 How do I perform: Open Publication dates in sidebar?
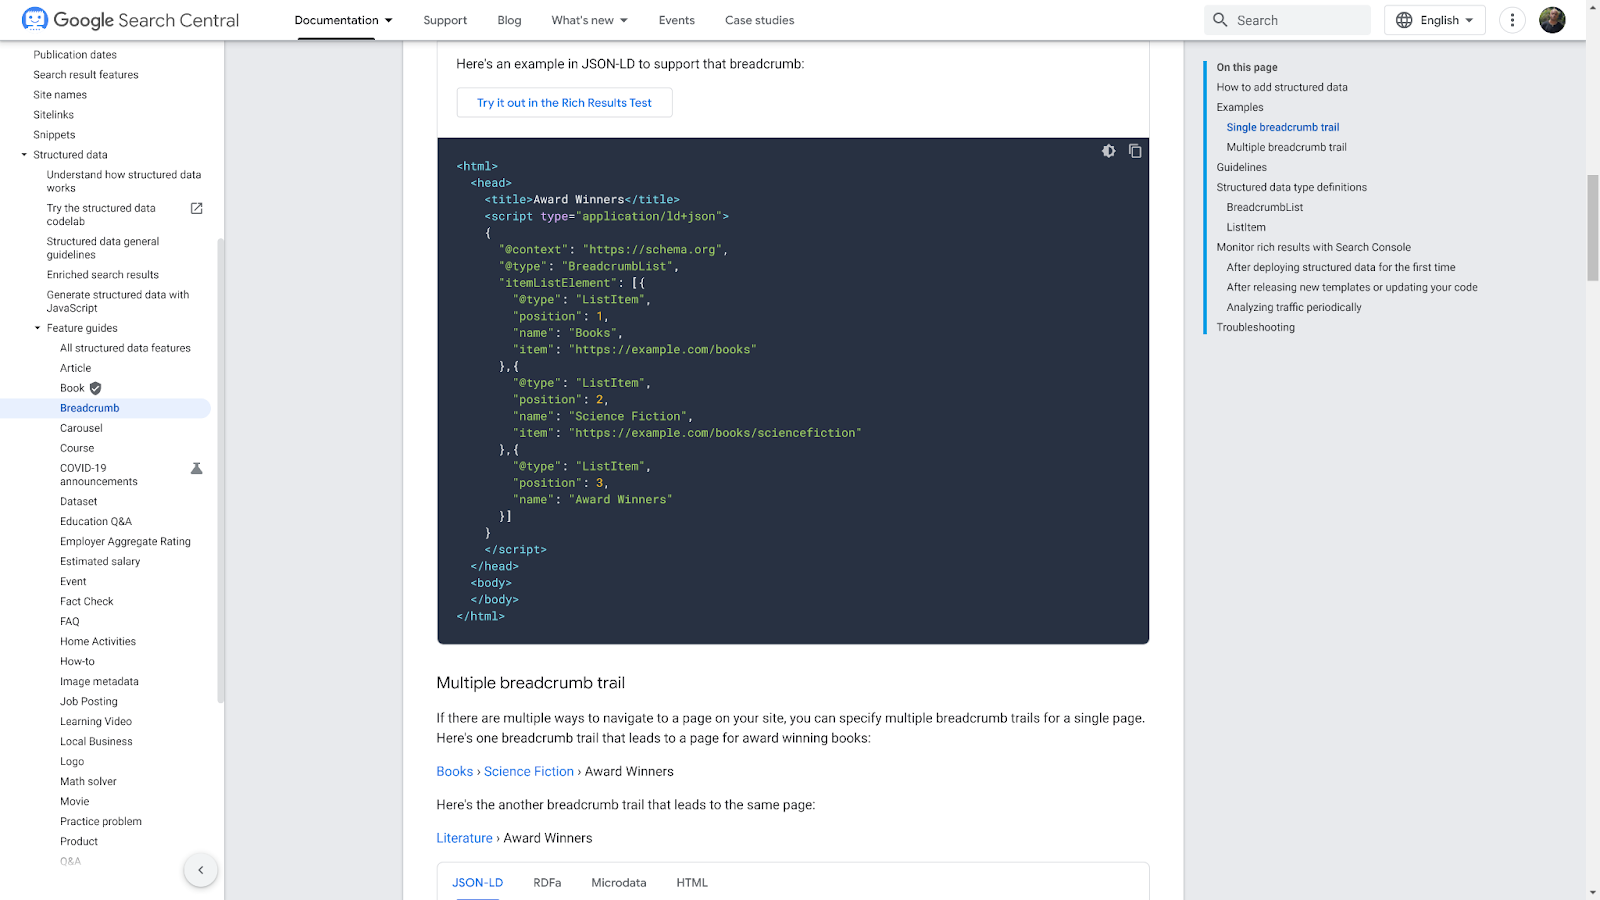(x=75, y=55)
